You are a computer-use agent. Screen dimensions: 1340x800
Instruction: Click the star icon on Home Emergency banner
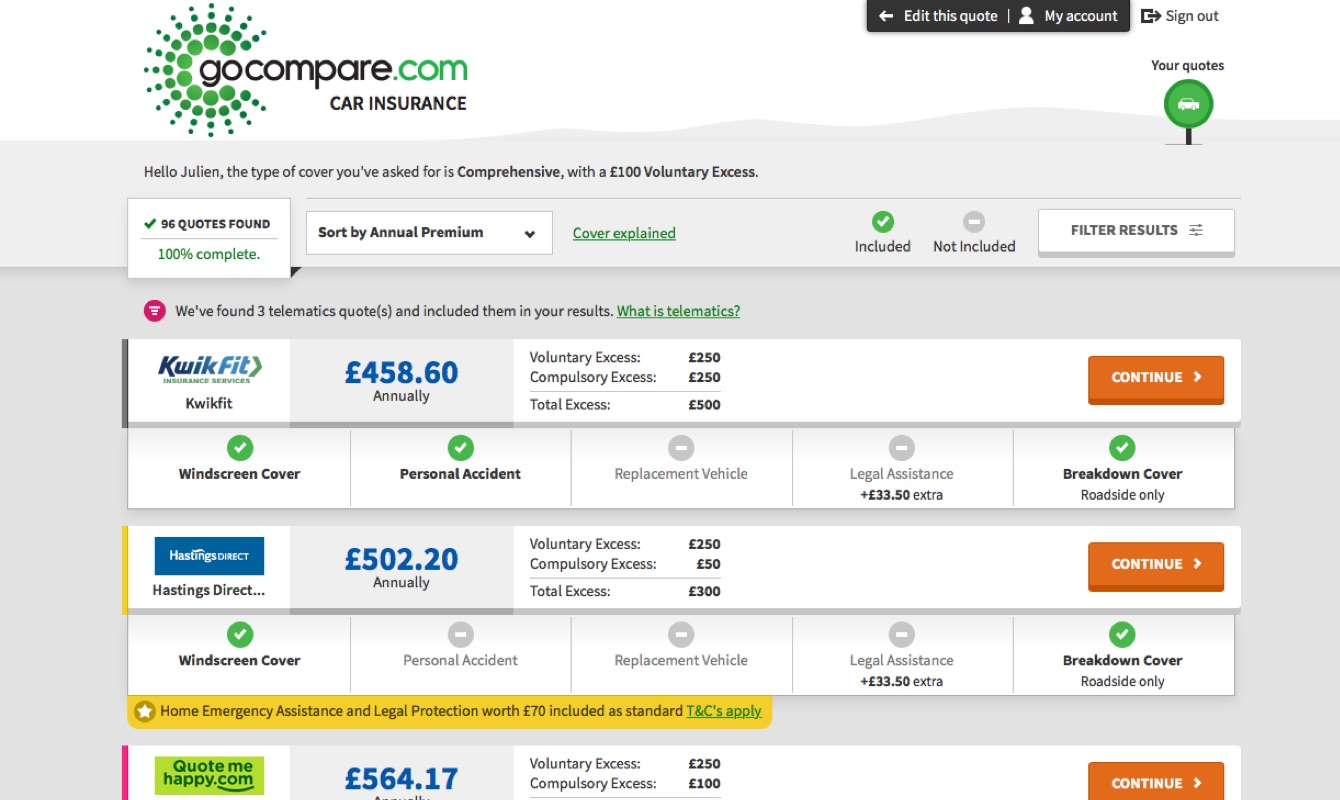[x=145, y=712]
